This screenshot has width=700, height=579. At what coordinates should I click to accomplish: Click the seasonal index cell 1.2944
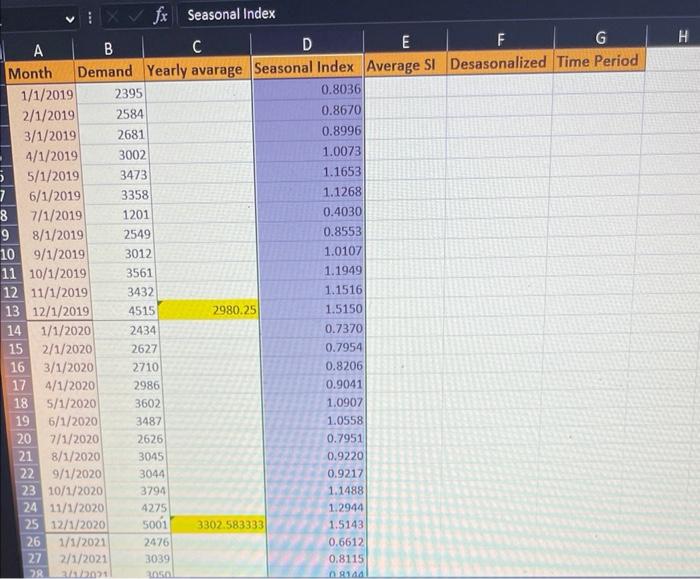click(x=315, y=508)
